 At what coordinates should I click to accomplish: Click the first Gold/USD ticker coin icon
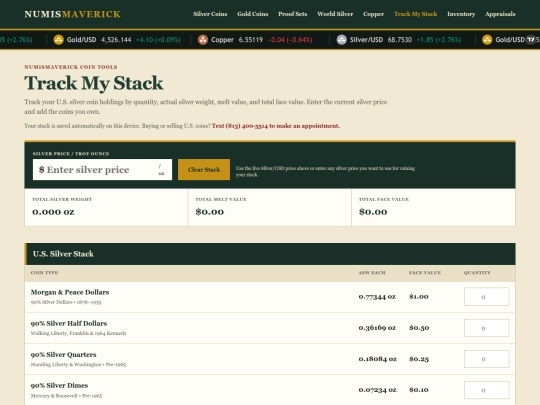pyautogui.click(x=59, y=40)
